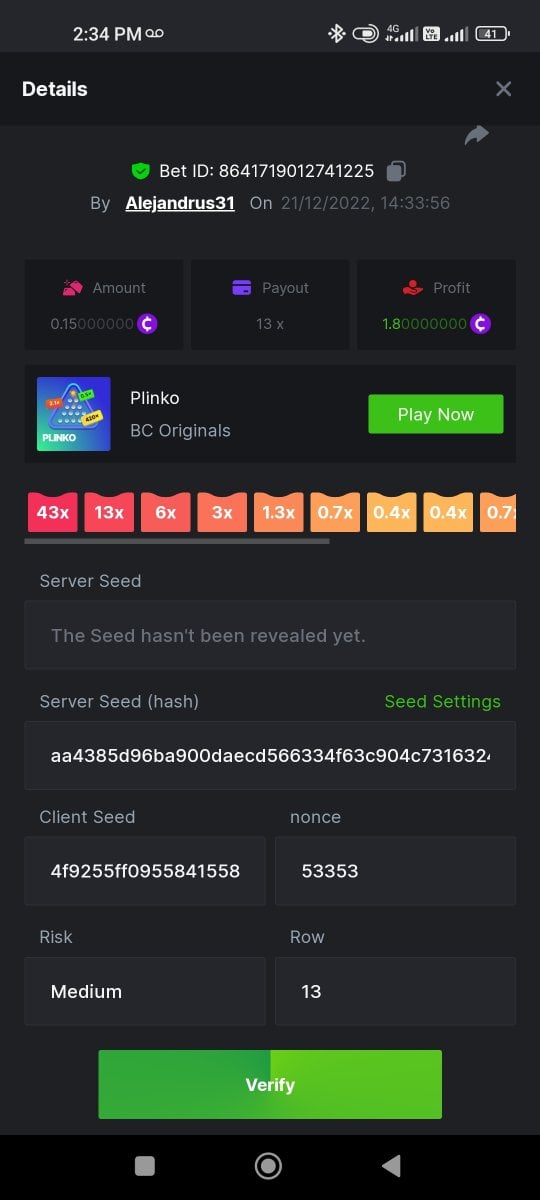
Task: Tap the Android back navigation button
Action: point(392,1165)
